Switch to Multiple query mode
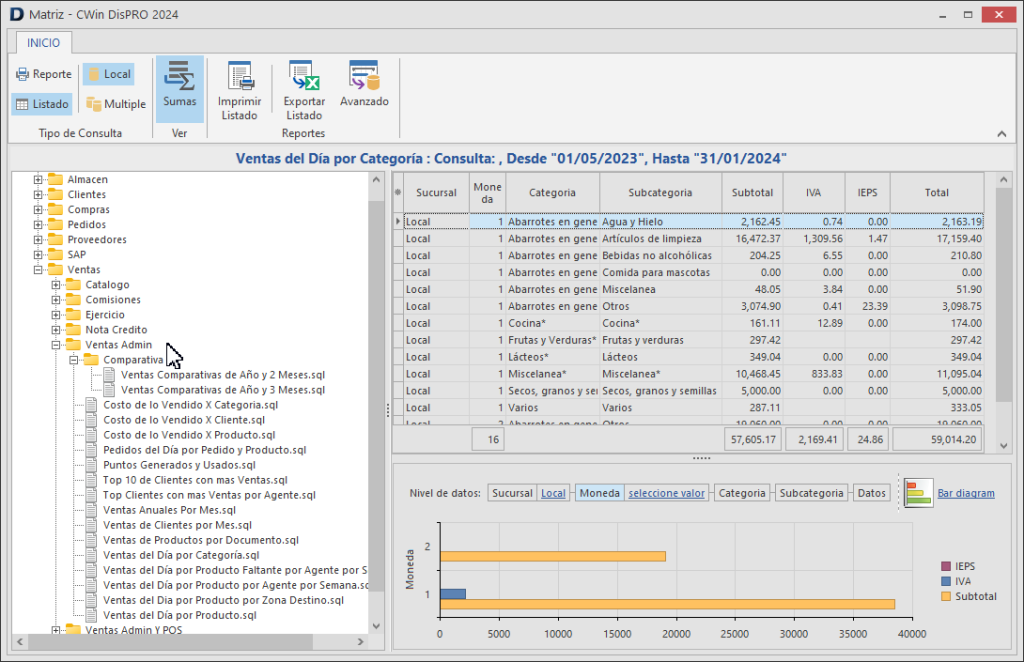Screen dimensions: 1024x662 coord(115,104)
